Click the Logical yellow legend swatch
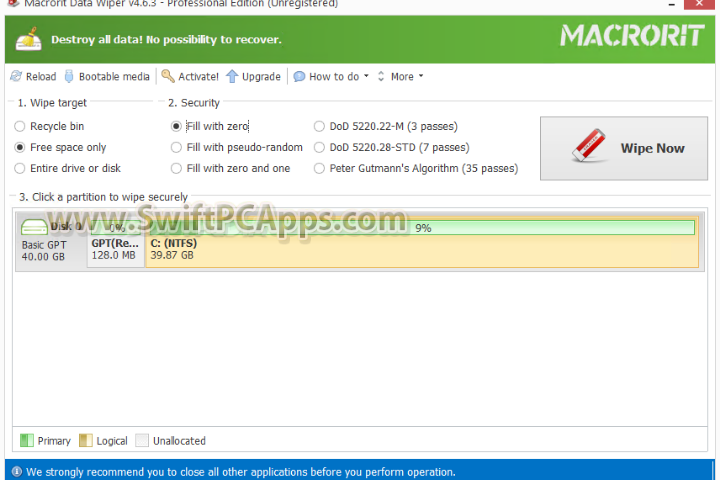This screenshot has width=720, height=480. (86, 440)
